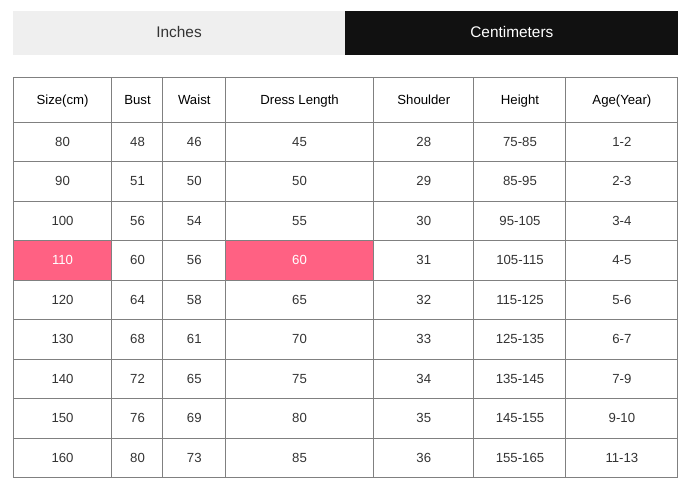Screen dimensions: 692x488
Task: Click the height 155-165 cell
Action: pos(519,458)
